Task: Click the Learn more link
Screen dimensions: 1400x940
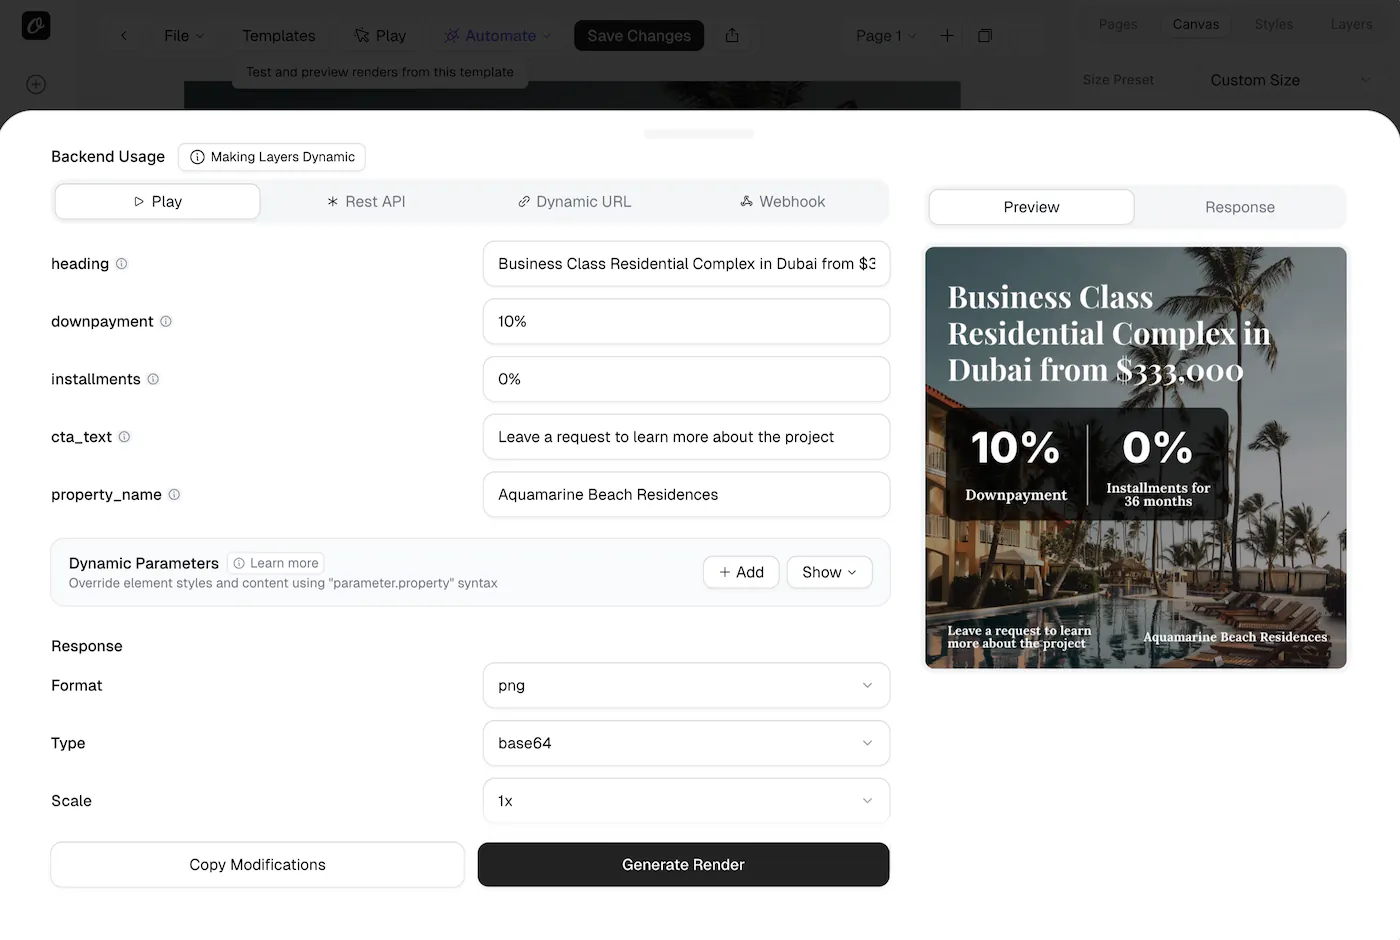Action: pos(276,563)
